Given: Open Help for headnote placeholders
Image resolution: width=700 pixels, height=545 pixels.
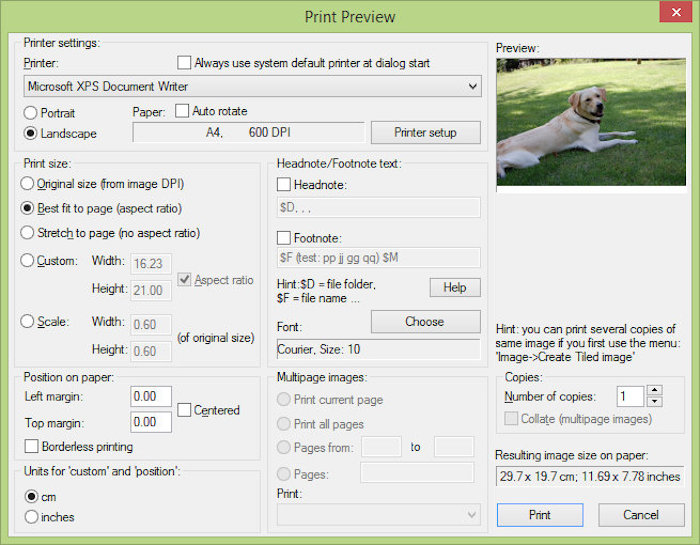Looking at the screenshot, I should pyautogui.click(x=454, y=287).
